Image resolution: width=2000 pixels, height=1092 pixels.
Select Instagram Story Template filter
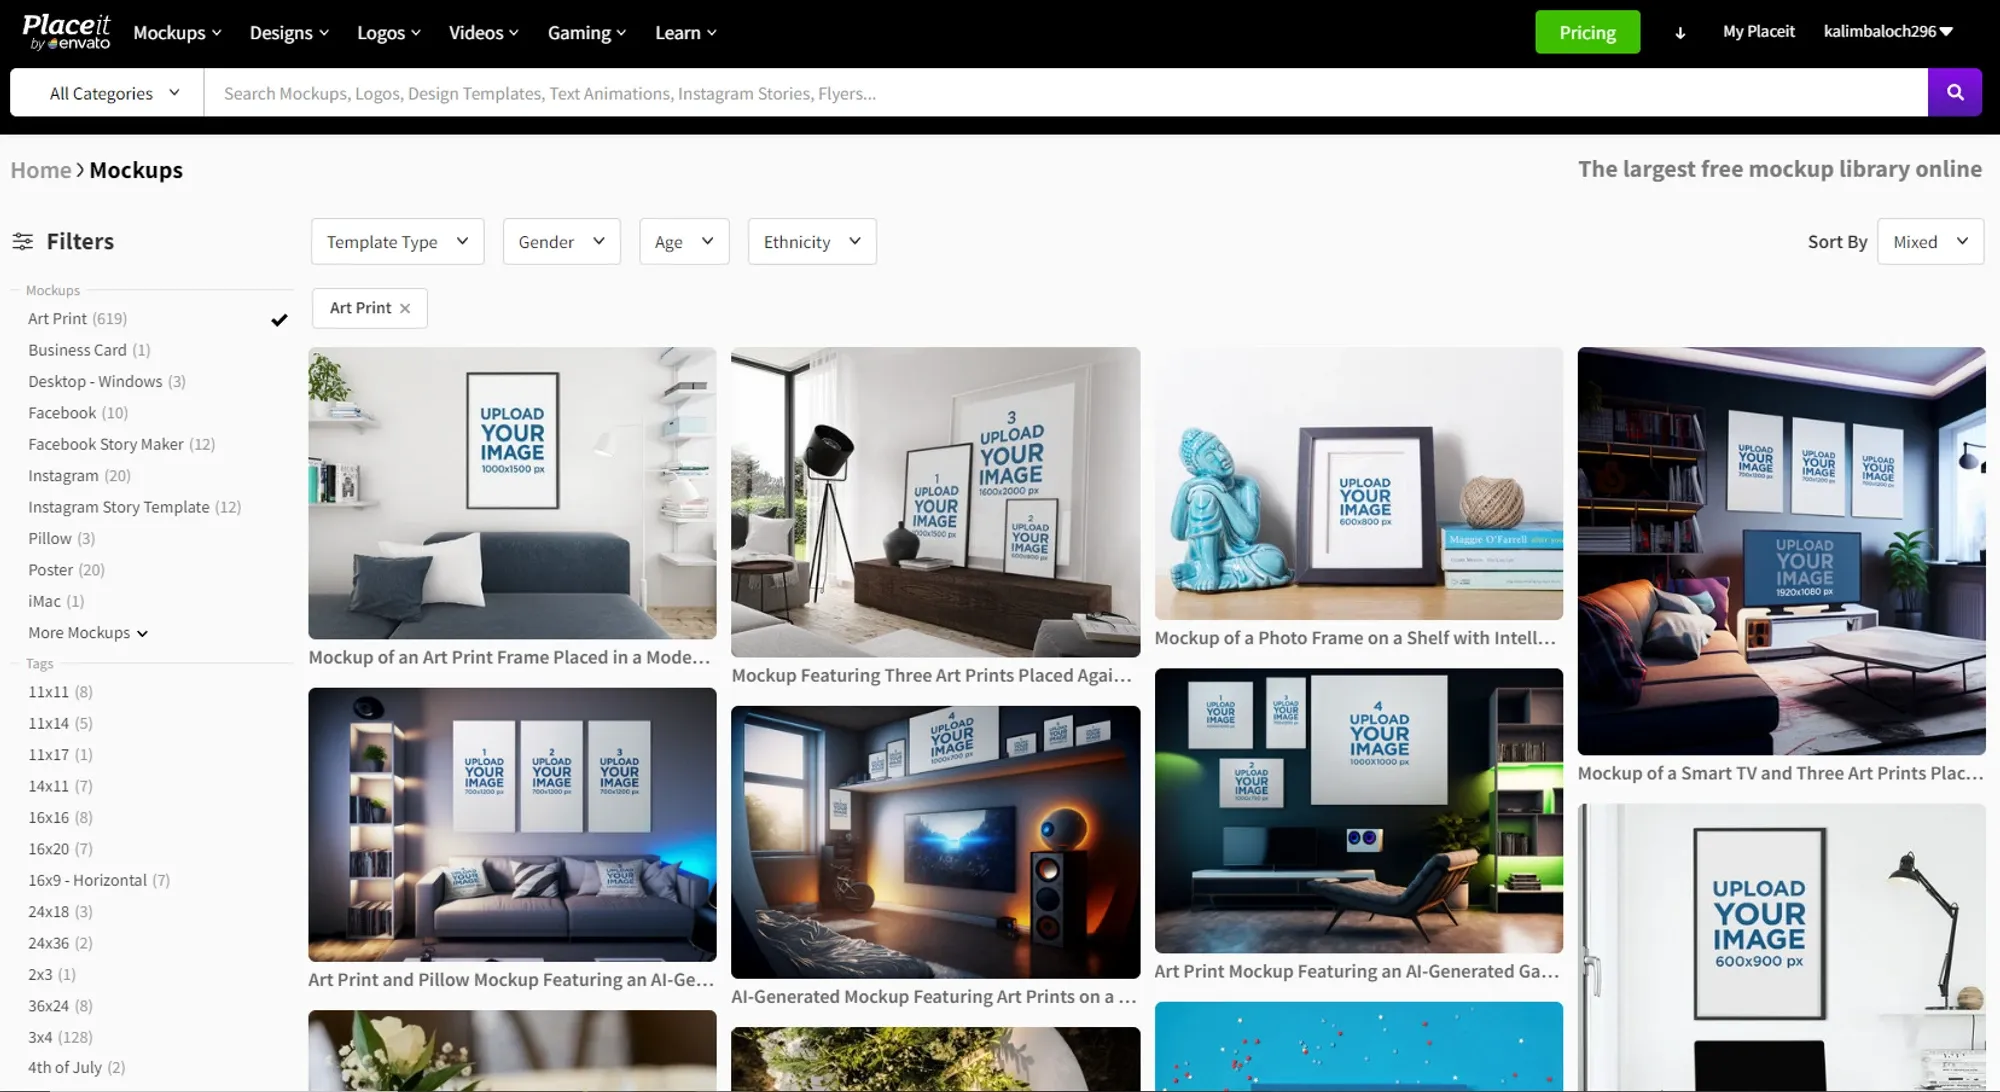[134, 507]
